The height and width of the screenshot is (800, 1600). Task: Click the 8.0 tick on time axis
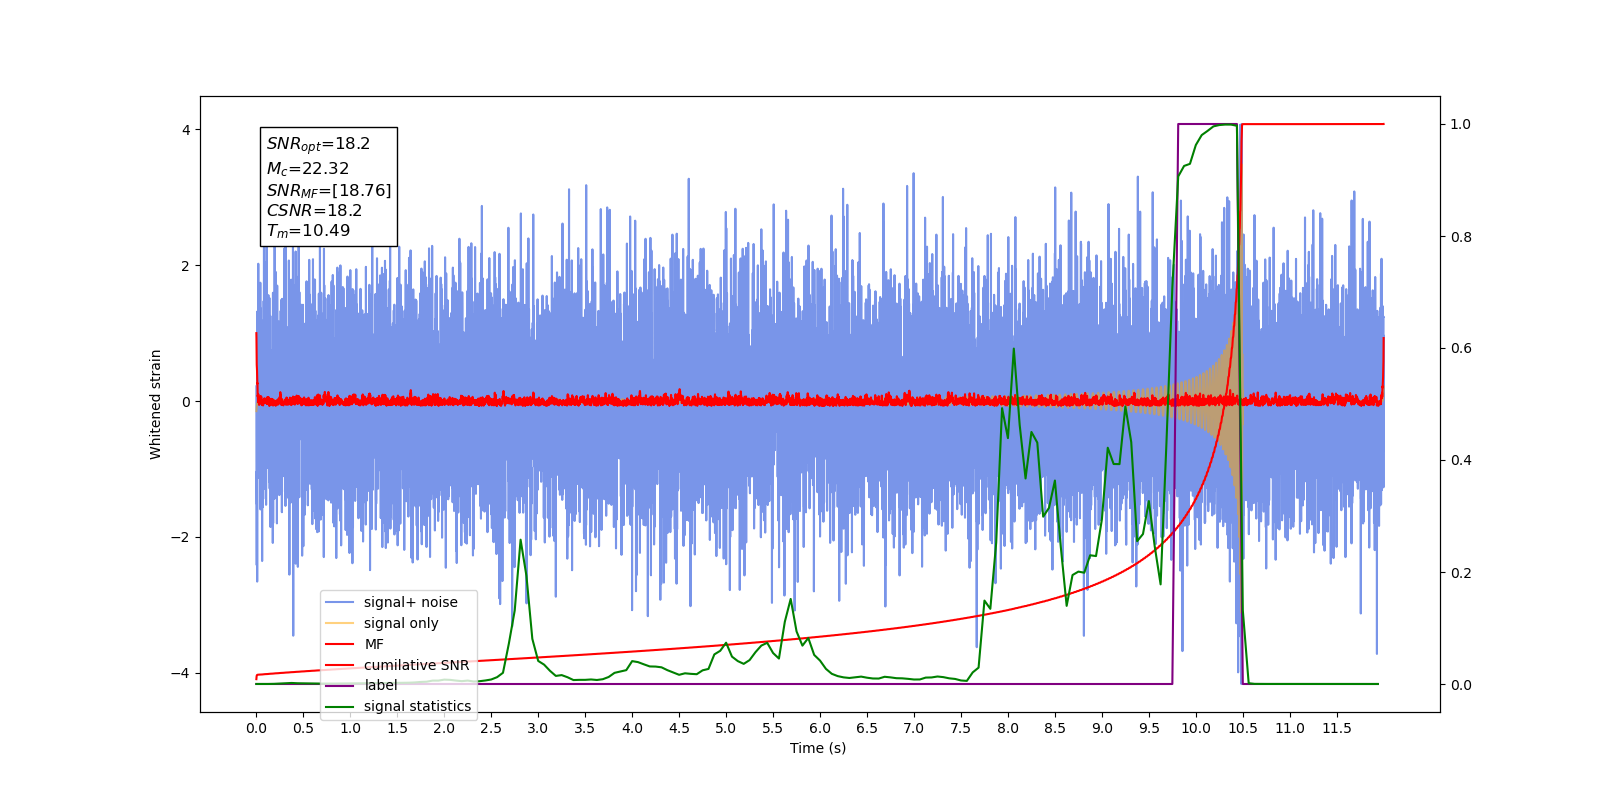[x=1008, y=728]
